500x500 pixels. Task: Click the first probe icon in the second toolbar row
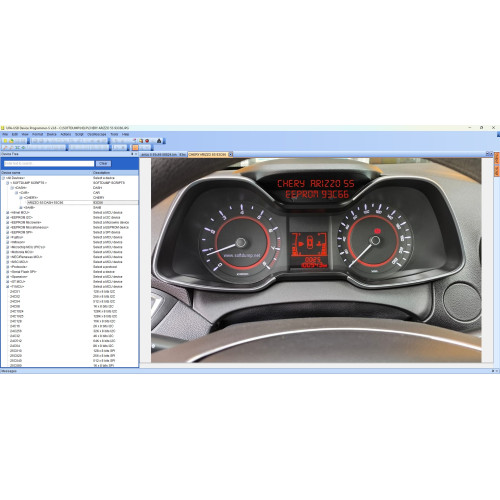(5, 147)
